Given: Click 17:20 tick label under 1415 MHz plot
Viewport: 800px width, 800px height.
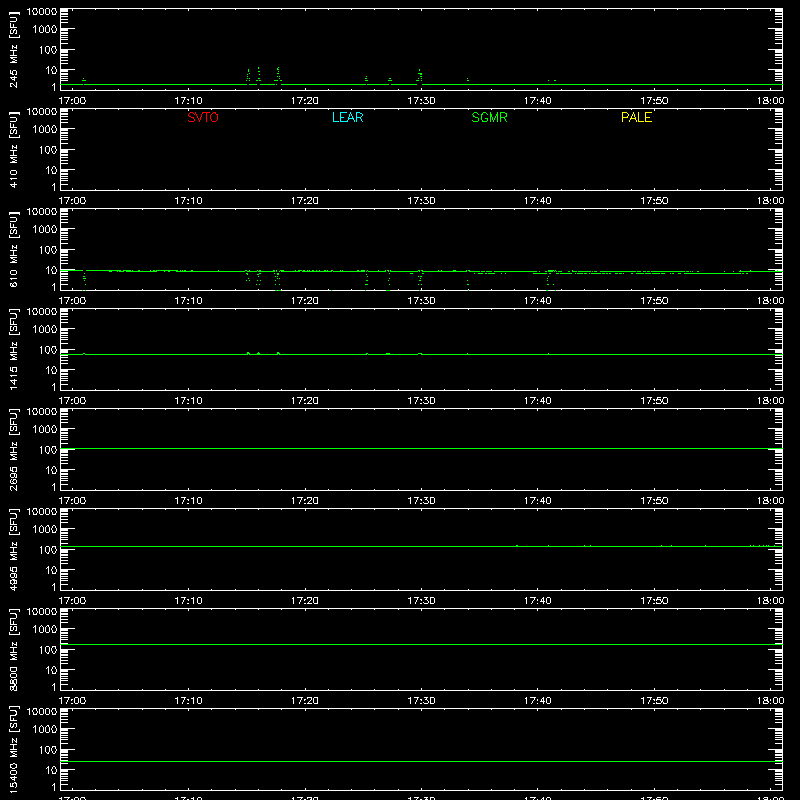Looking at the screenshot, I should tap(305, 401).
